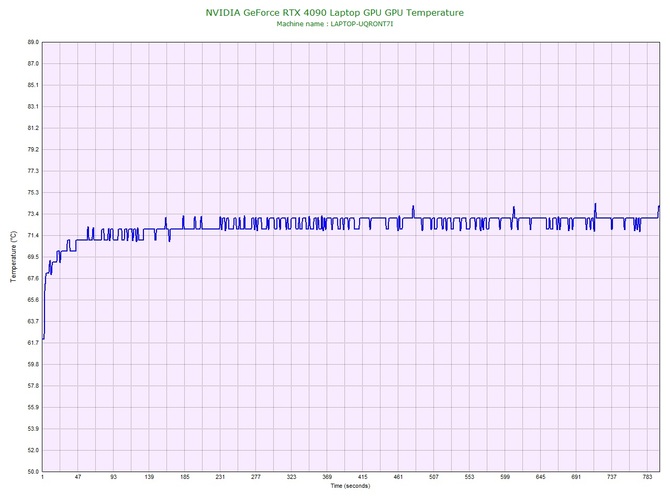Click the 'Temperature (°C)' y-axis label

[x=13, y=256]
